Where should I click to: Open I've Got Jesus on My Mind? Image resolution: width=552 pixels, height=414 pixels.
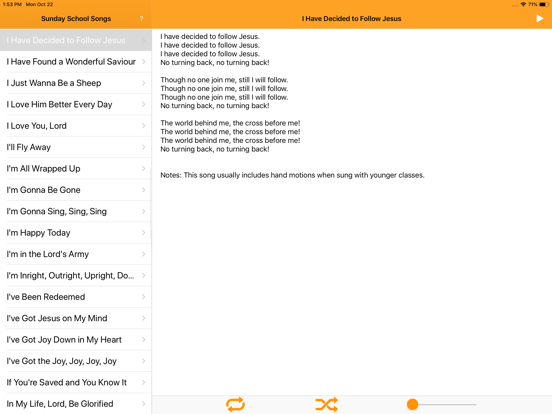(x=76, y=318)
